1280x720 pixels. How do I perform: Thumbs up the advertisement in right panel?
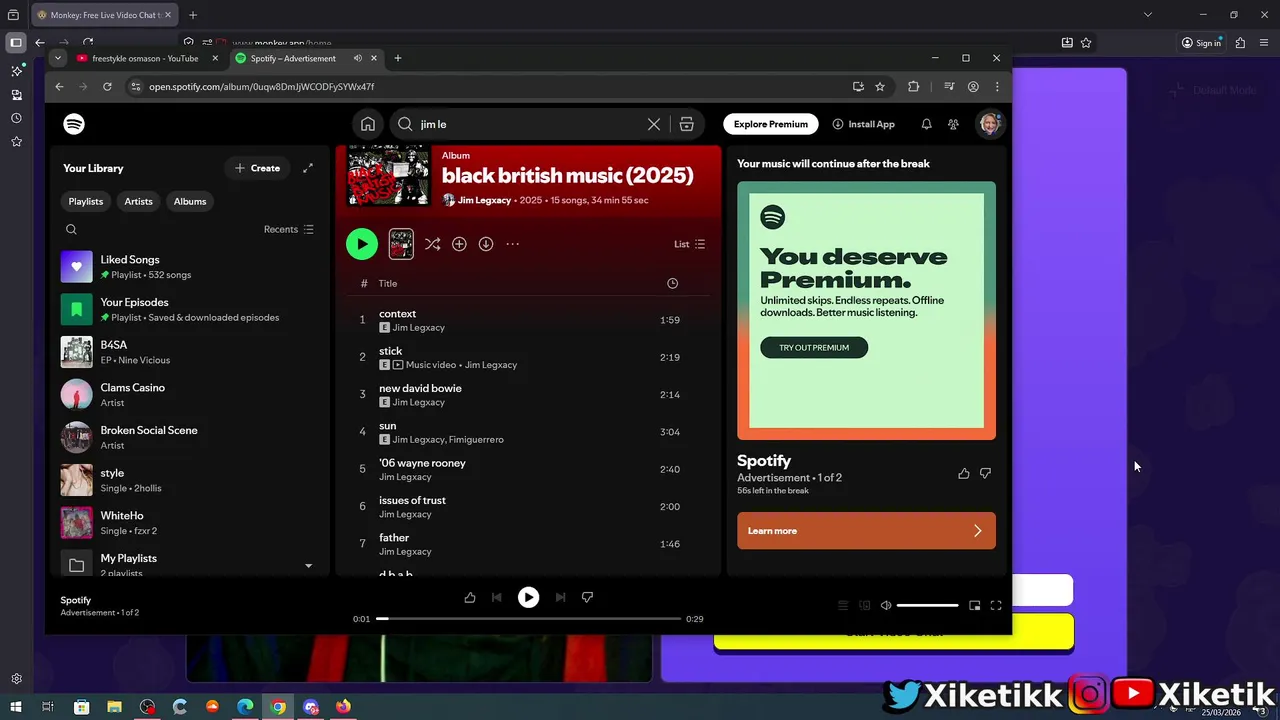(964, 473)
